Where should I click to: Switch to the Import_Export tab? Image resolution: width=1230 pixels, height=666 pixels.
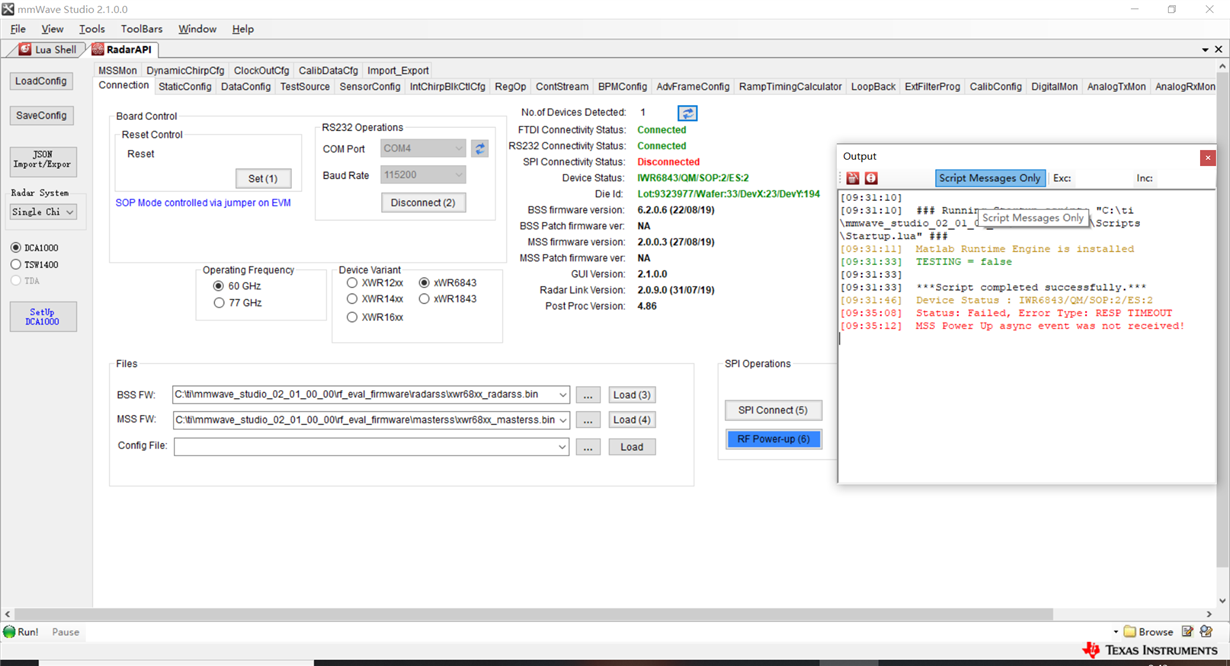(398, 71)
